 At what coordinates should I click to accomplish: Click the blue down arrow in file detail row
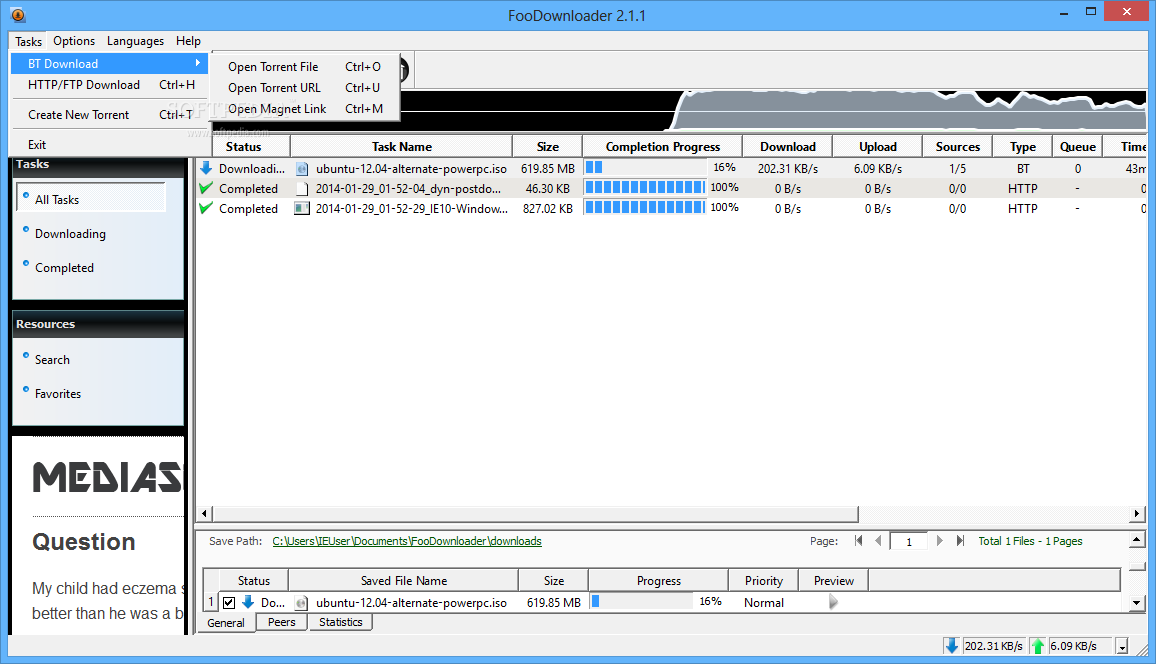coord(248,602)
